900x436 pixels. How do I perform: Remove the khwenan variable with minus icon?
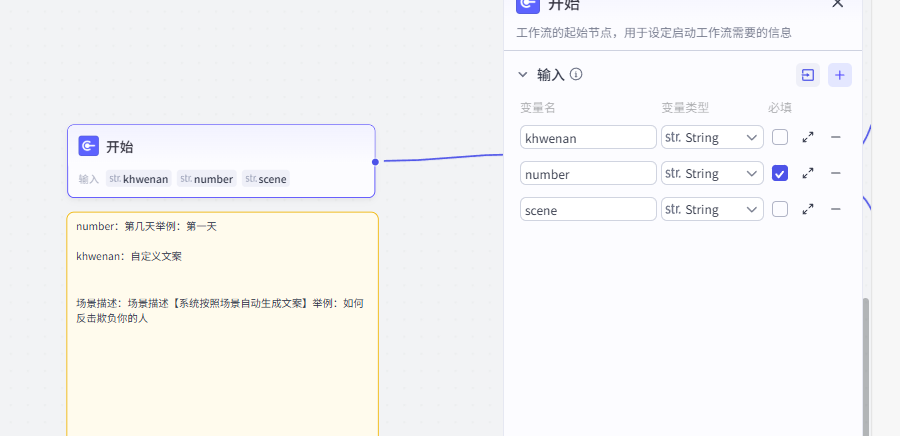click(x=836, y=137)
